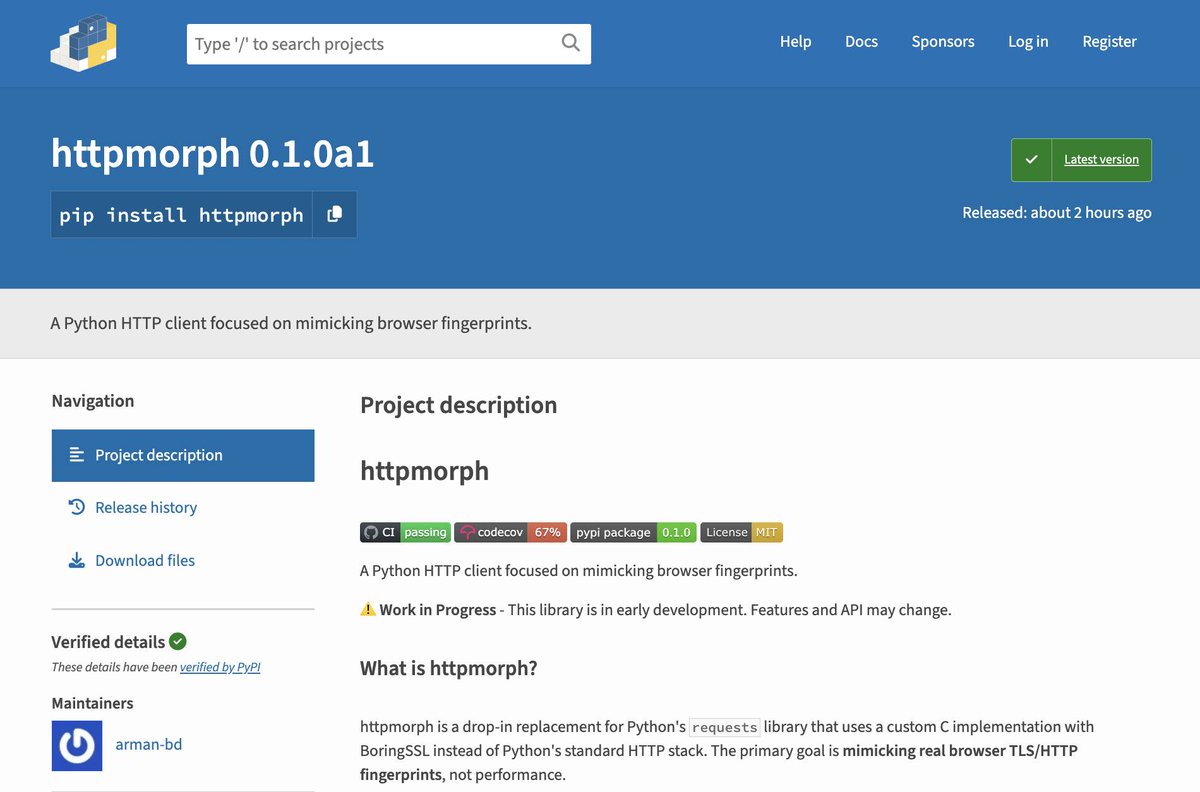
Task: Click the search magnifier icon
Action: point(570,43)
